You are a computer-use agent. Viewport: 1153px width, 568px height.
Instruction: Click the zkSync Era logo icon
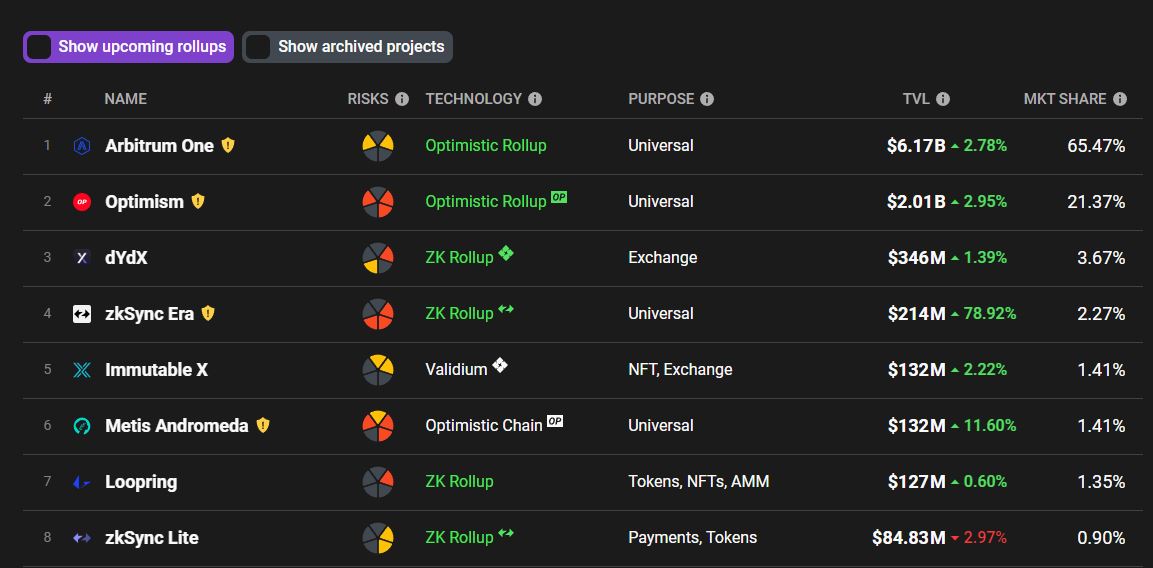pos(82,313)
